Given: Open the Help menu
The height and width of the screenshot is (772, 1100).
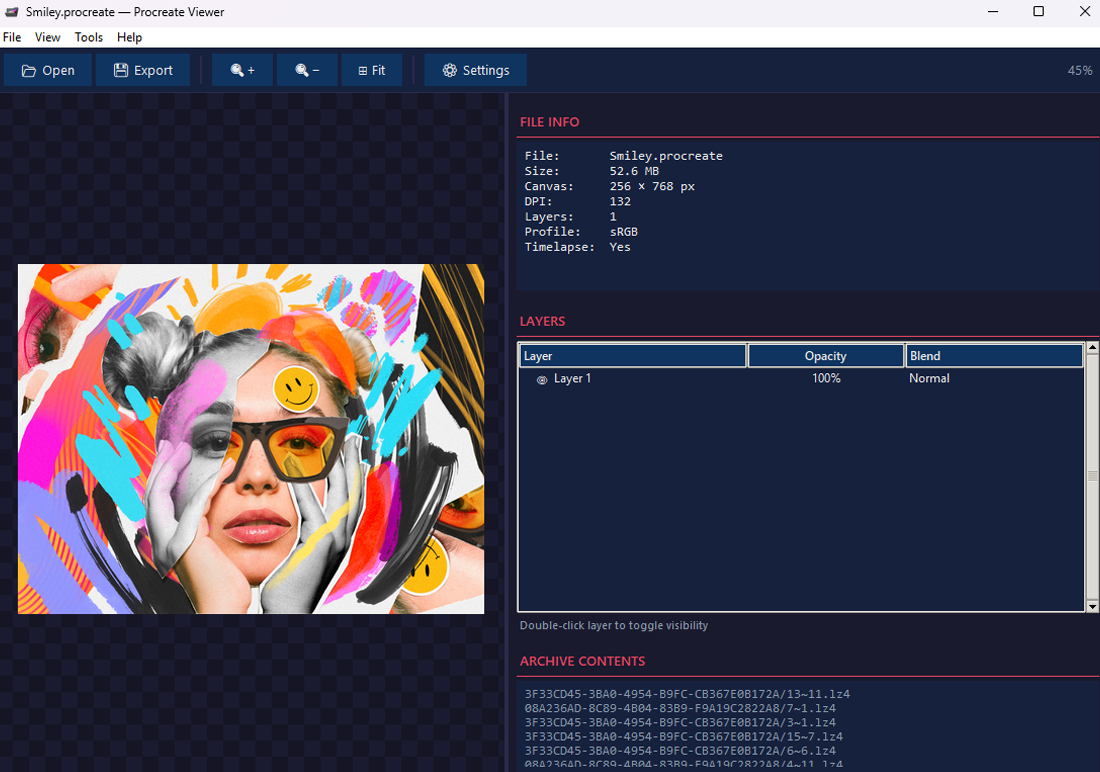Looking at the screenshot, I should tap(129, 37).
